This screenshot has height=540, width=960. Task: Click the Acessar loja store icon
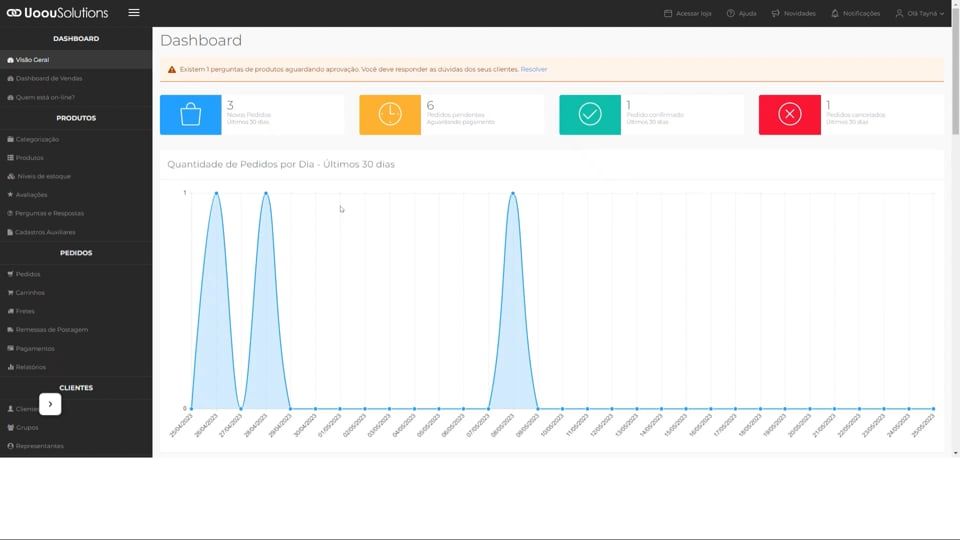coord(668,13)
